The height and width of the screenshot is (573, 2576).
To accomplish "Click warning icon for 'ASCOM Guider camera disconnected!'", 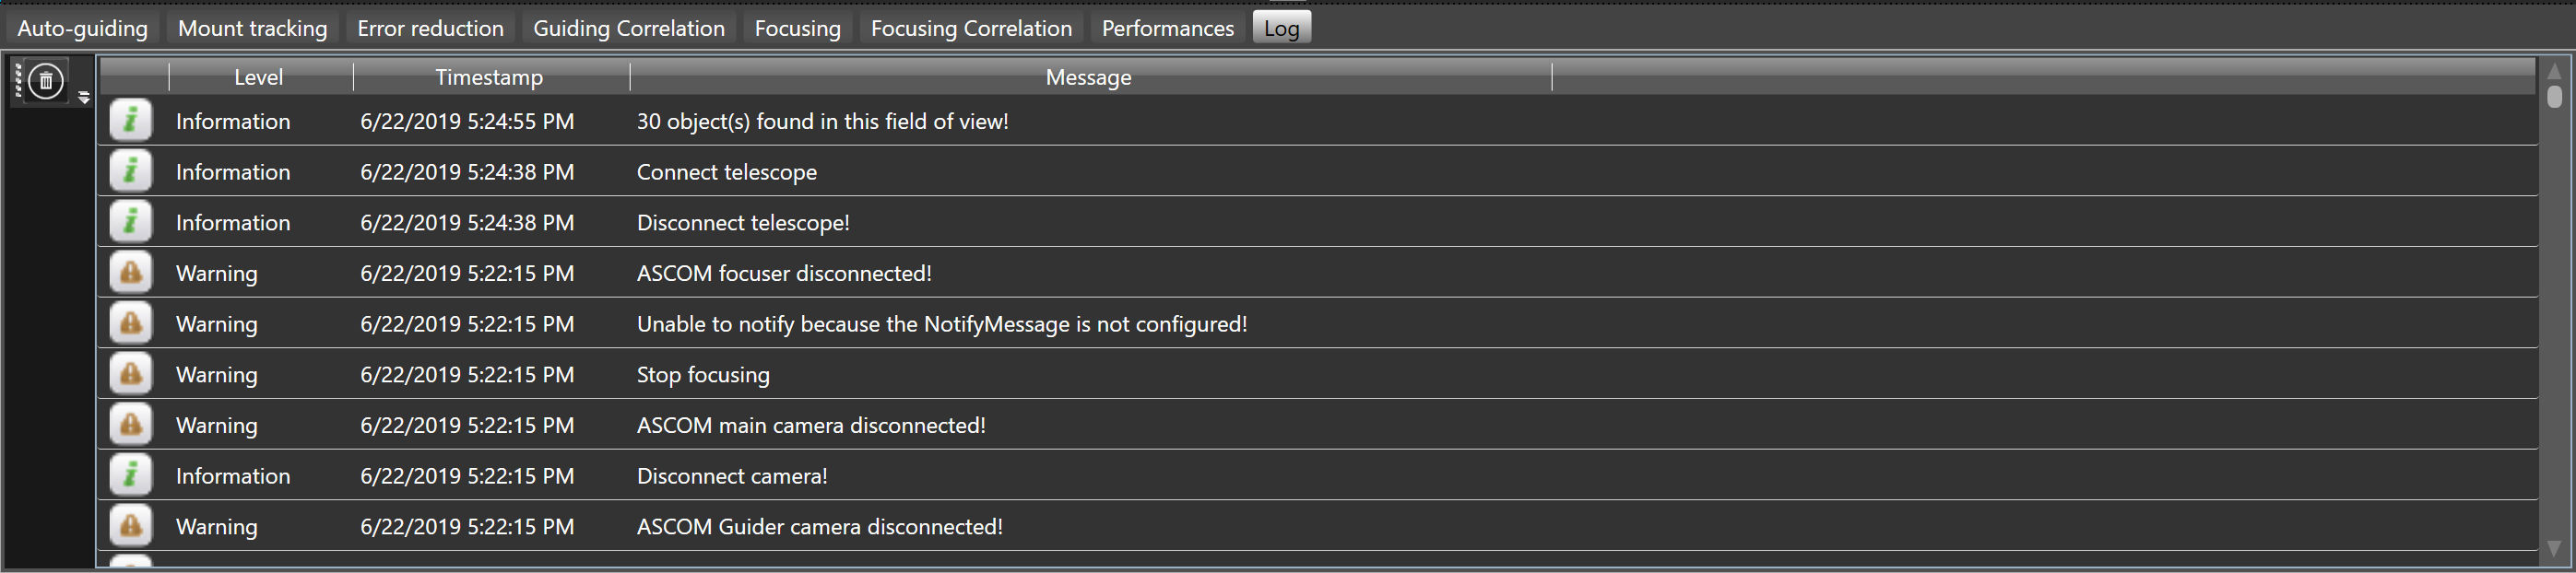I will [131, 526].
